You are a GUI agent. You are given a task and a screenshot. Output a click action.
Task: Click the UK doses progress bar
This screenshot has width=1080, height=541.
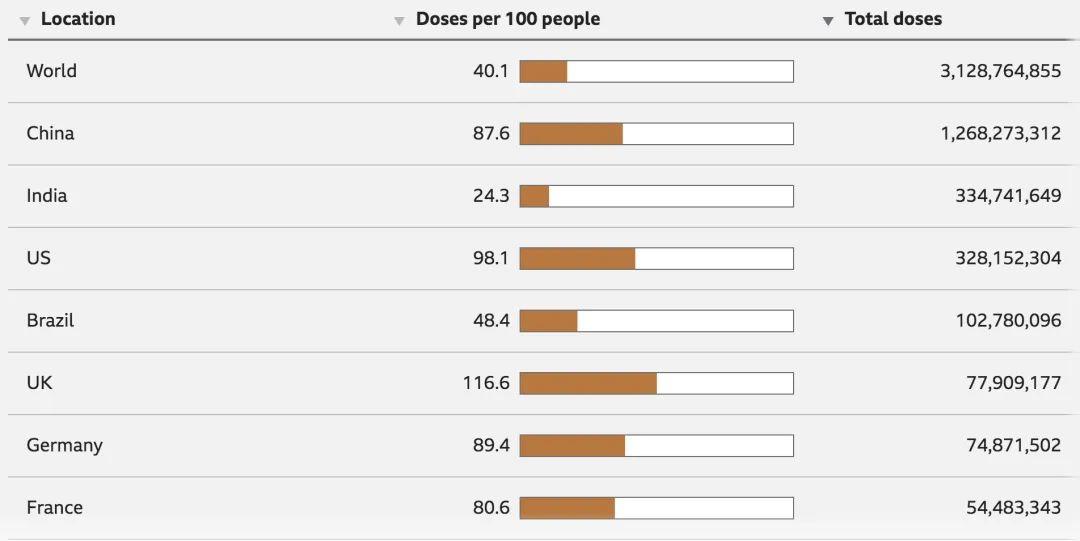coord(656,383)
